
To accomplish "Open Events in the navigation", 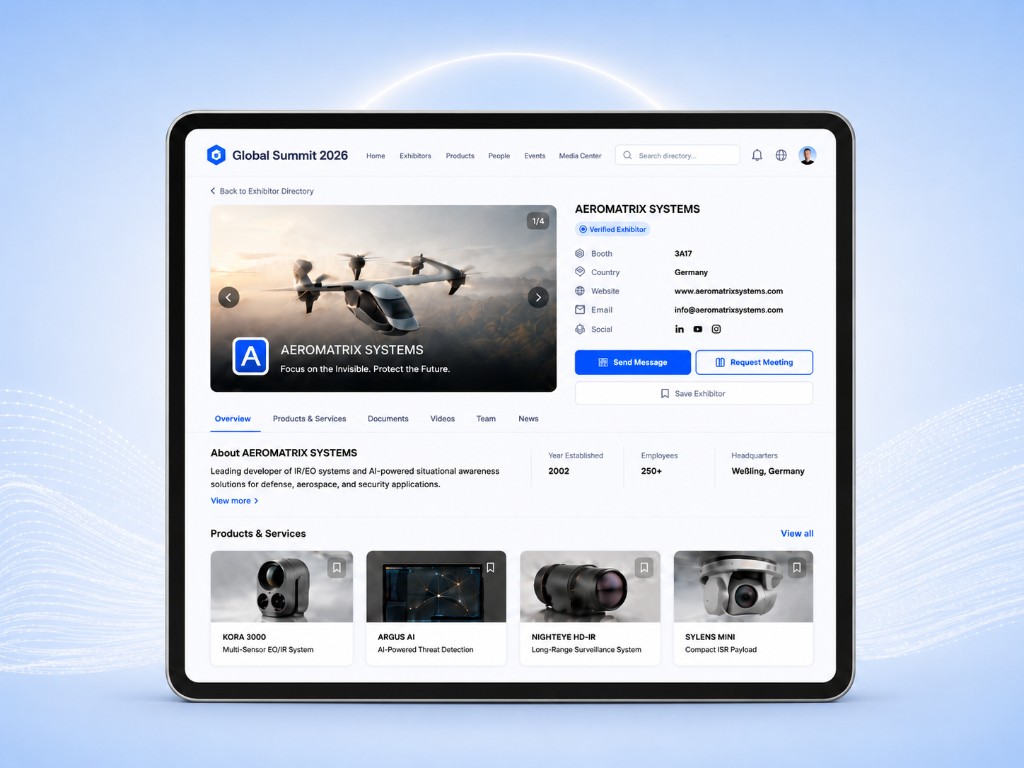I will coord(534,155).
